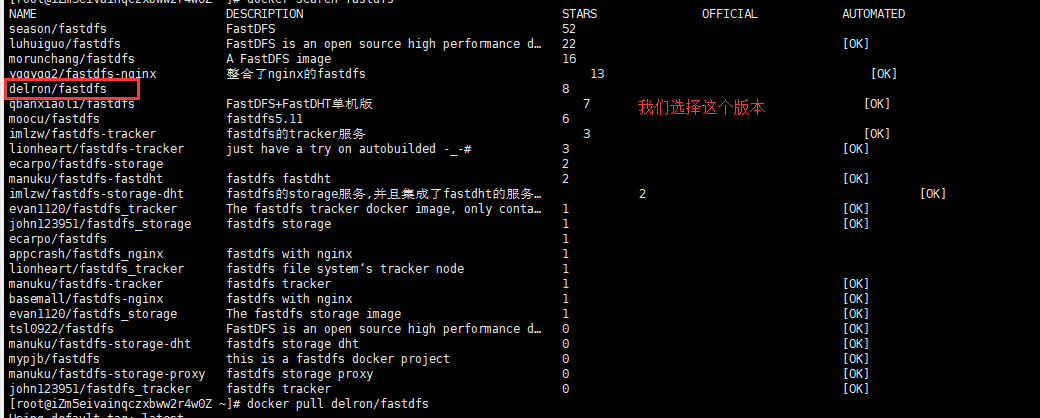Click the red Chinese annotation text
The image size is (1040, 418).
click(701, 107)
